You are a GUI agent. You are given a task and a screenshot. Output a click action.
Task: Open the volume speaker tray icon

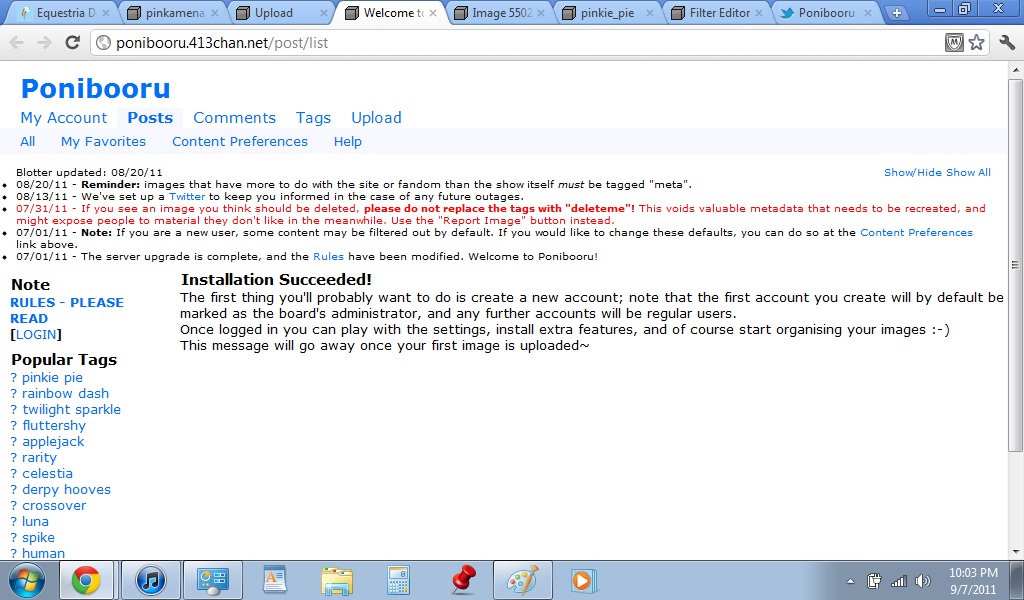pyautogui.click(x=922, y=580)
